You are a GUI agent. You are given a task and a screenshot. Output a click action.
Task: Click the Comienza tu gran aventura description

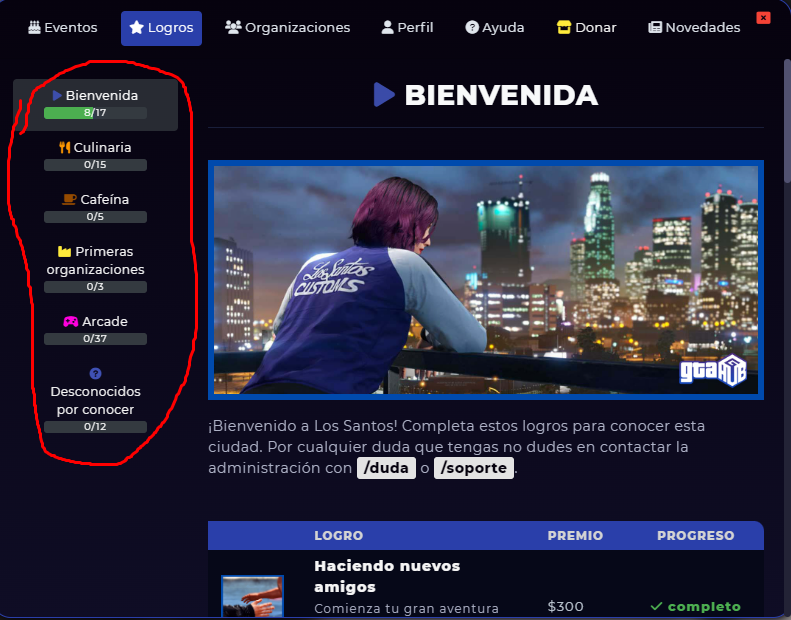[406, 608]
